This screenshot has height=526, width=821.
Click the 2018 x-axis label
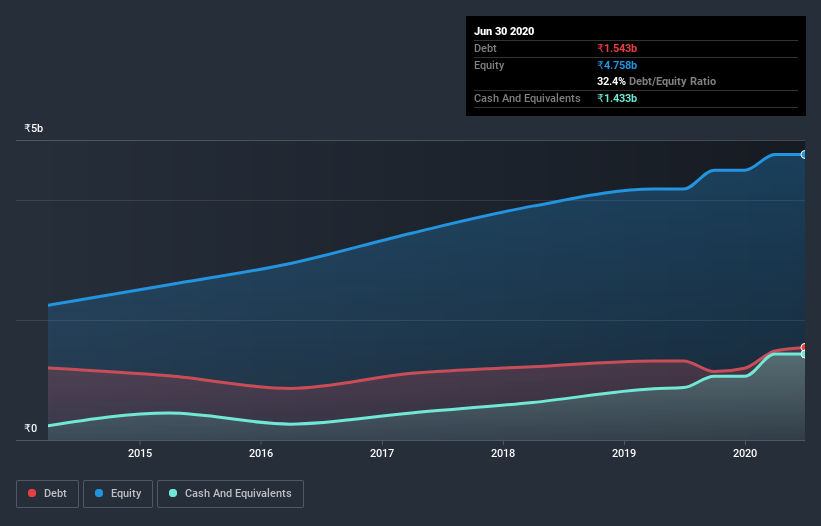coord(503,453)
